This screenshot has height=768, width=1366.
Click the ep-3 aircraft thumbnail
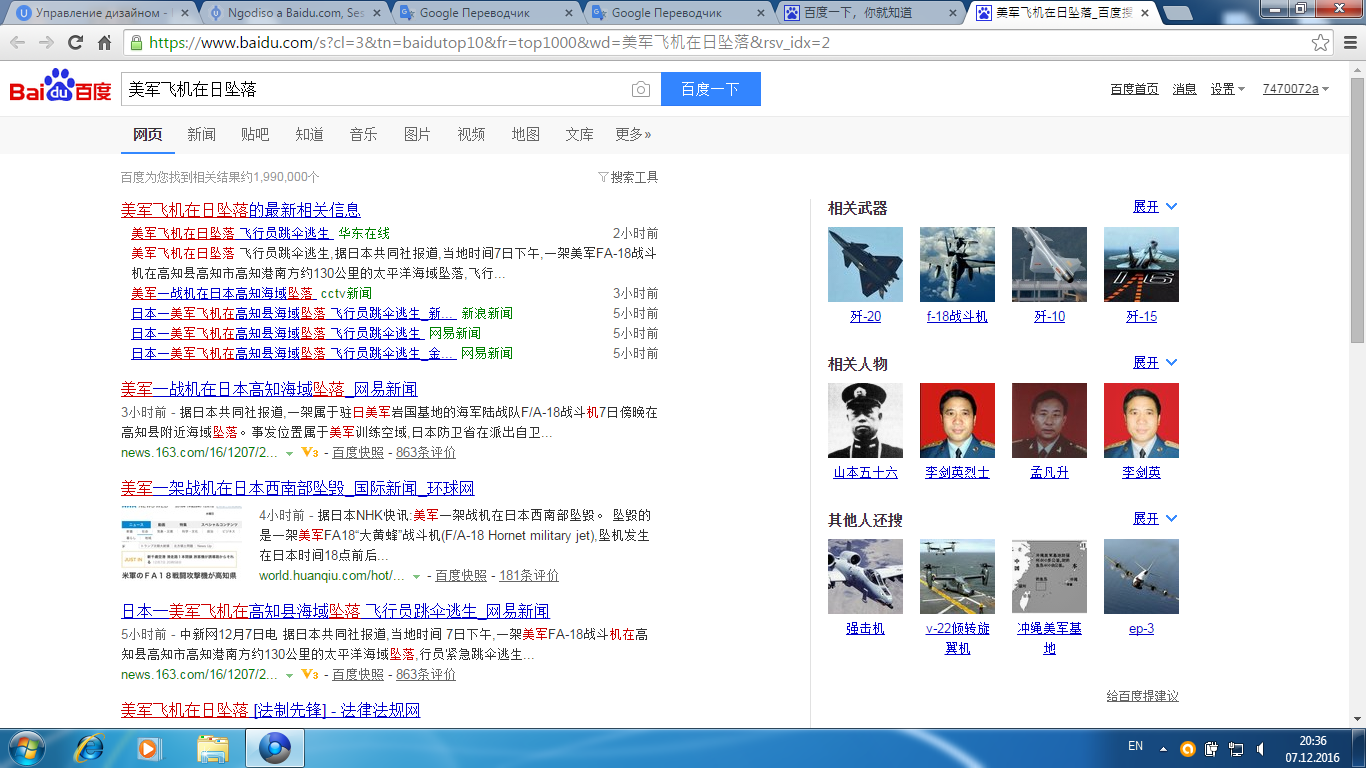tap(1141, 576)
